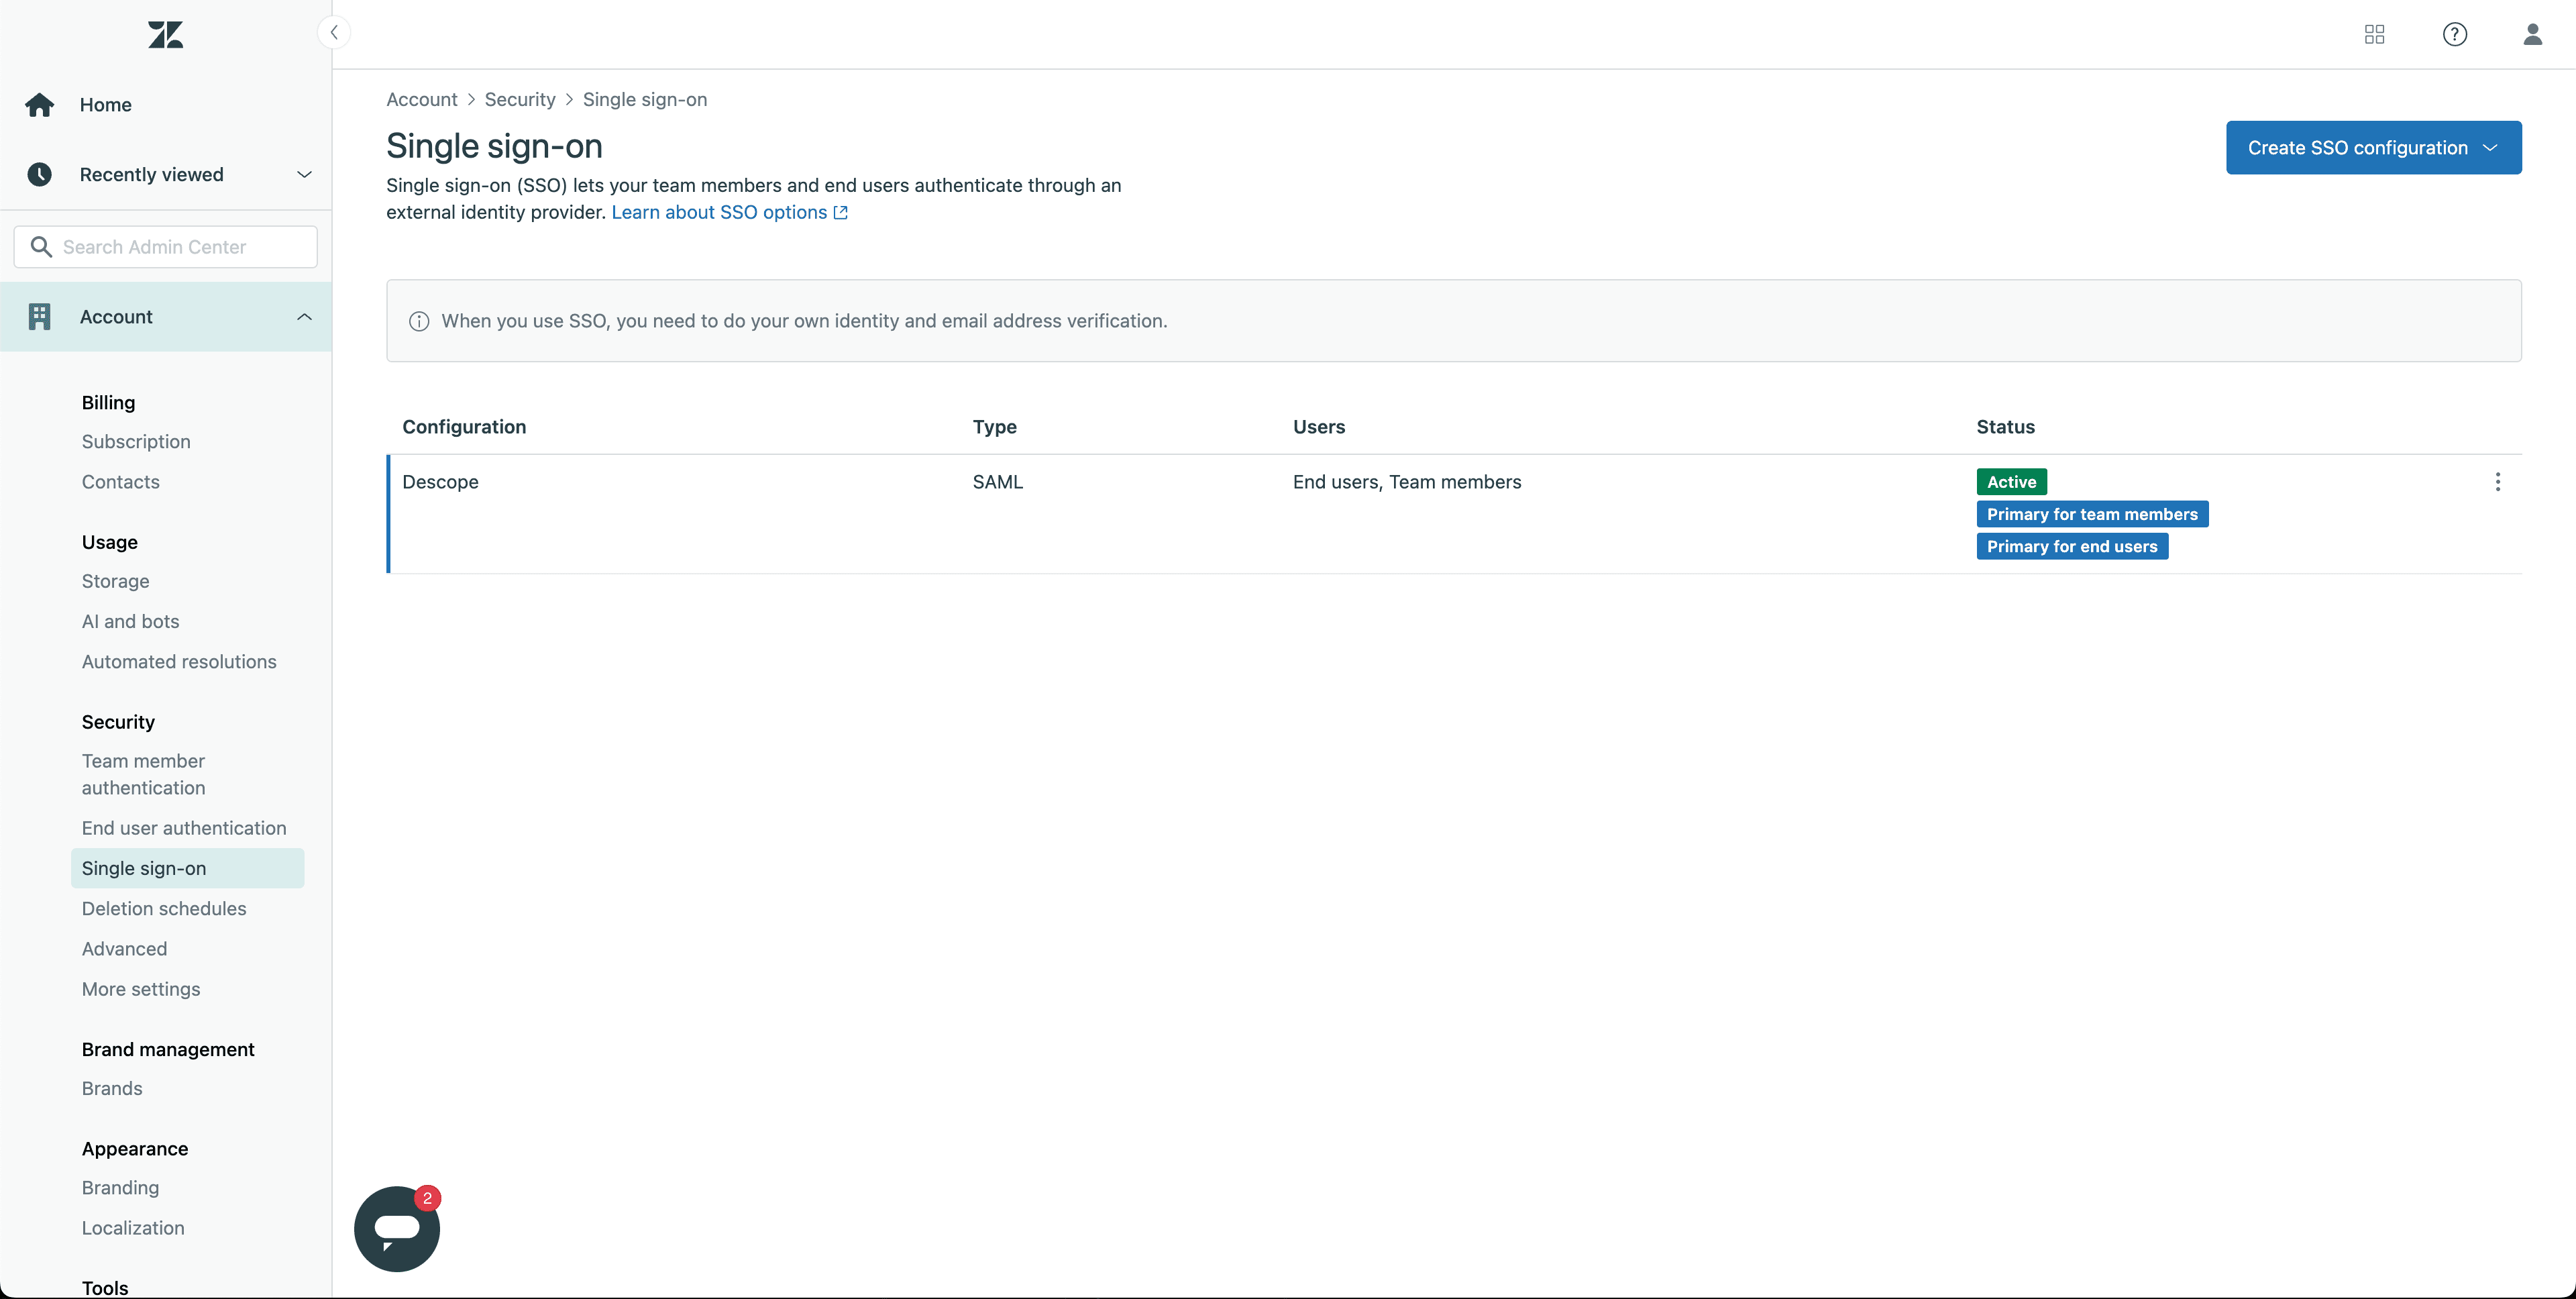Open Team member authentication
2576x1299 pixels.
point(144,774)
